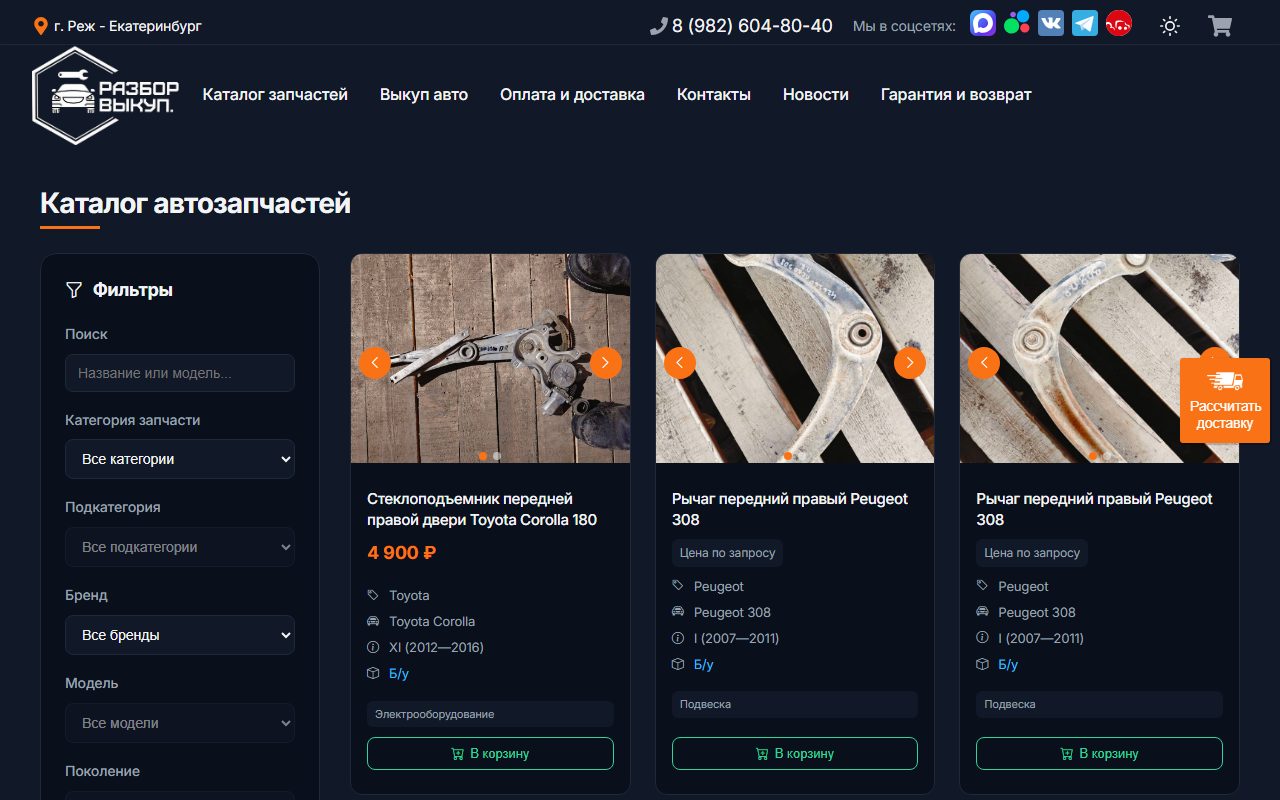Open Стеклоподъемник передней правой двери Toyota Corolla title
This screenshot has width=1280, height=800.
point(482,509)
